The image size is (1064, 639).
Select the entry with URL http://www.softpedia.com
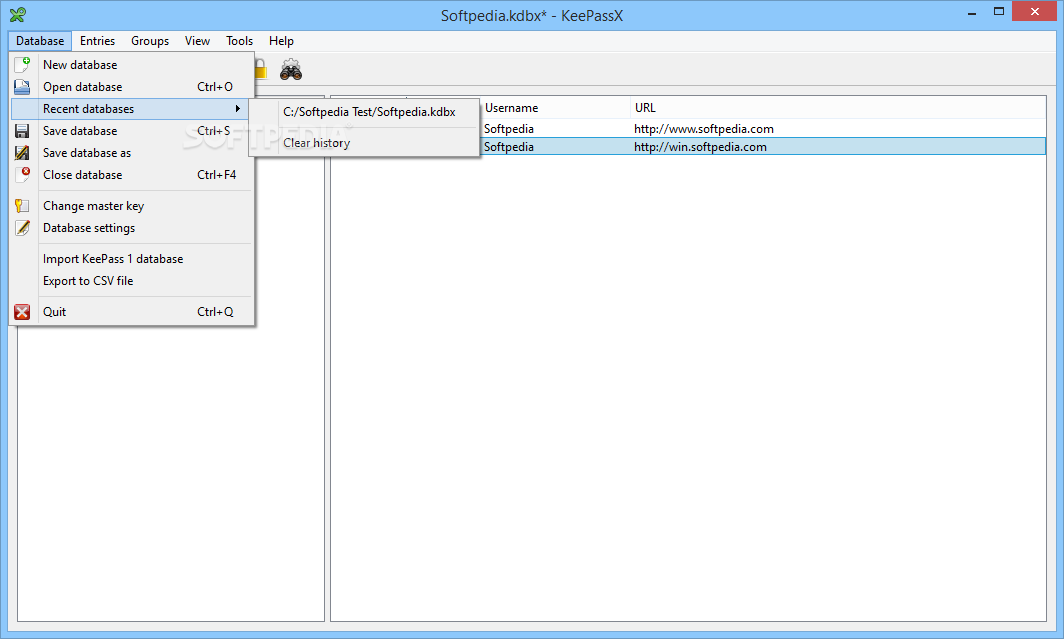pyautogui.click(x=704, y=129)
